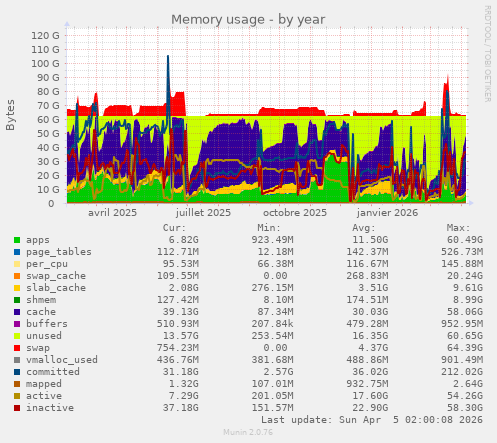Select the 'committed' legend label

tap(53, 372)
